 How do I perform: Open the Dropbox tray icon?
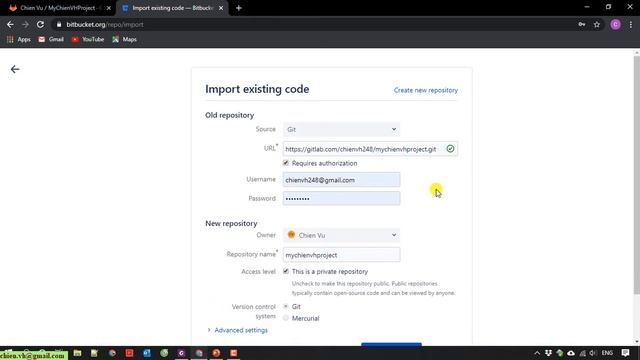click(548, 353)
